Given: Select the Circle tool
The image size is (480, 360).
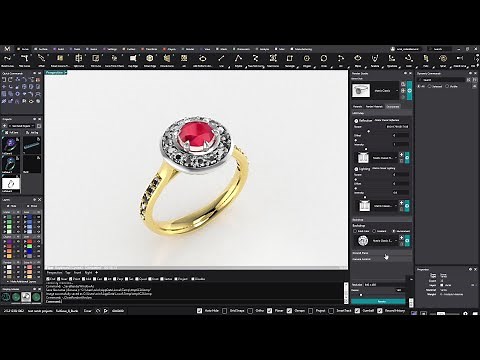Looking at the screenshot, I should [x=324, y=60].
